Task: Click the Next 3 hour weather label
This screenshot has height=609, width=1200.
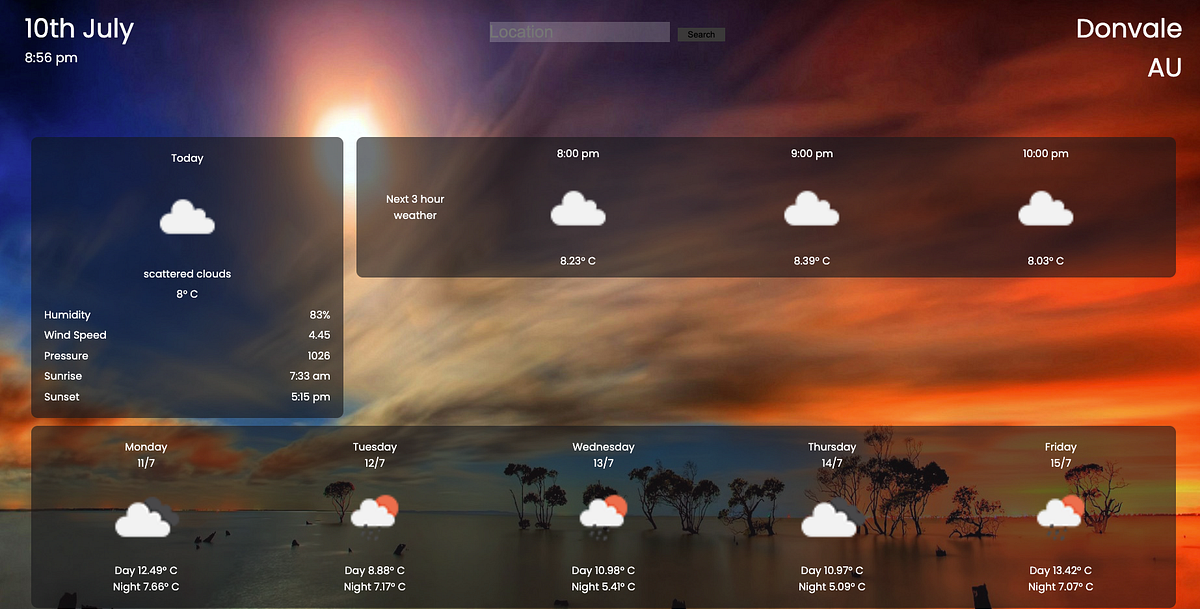Action: 415,207
